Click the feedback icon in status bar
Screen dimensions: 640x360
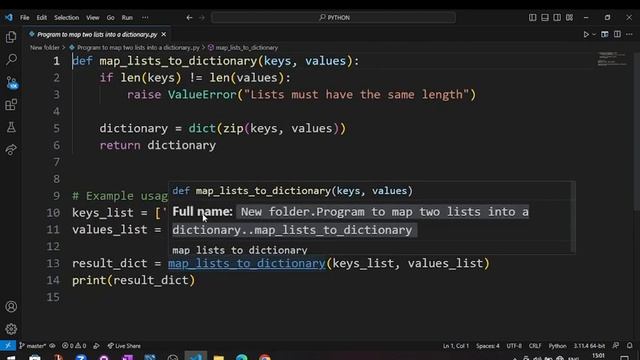pyautogui.click(x=616, y=346)
